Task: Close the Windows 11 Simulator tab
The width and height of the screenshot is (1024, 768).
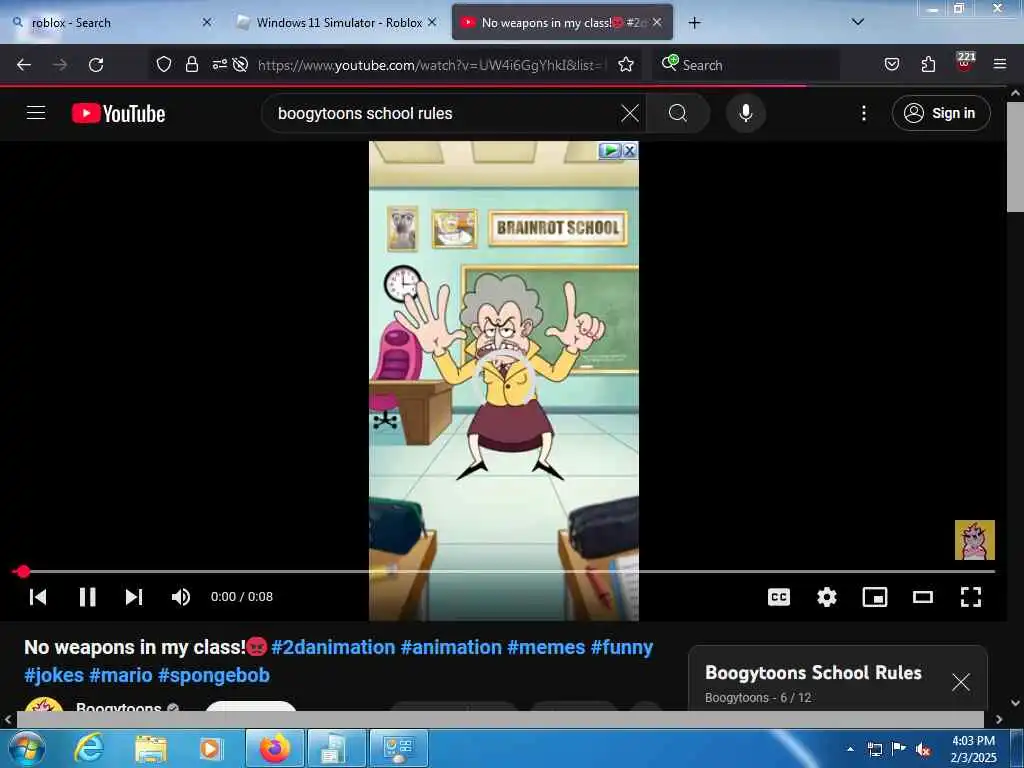Action: [x=432, y=22]
